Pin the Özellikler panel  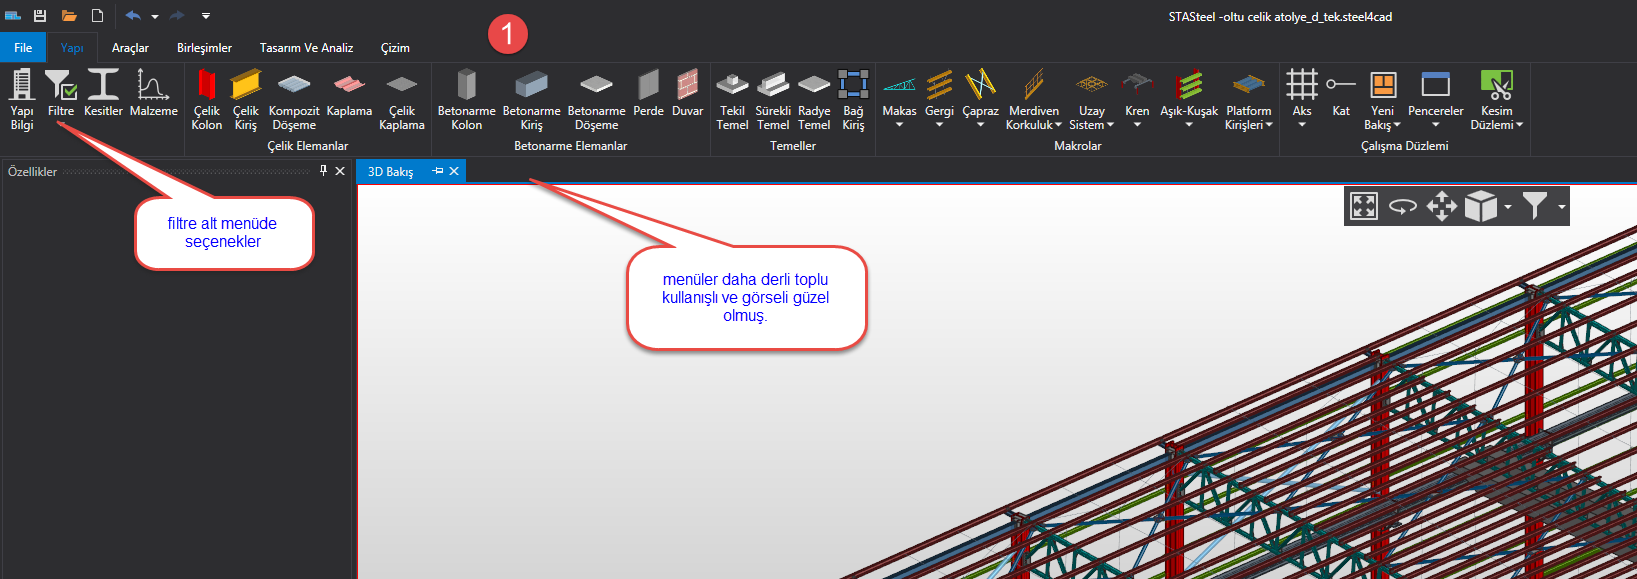(323, 171)
